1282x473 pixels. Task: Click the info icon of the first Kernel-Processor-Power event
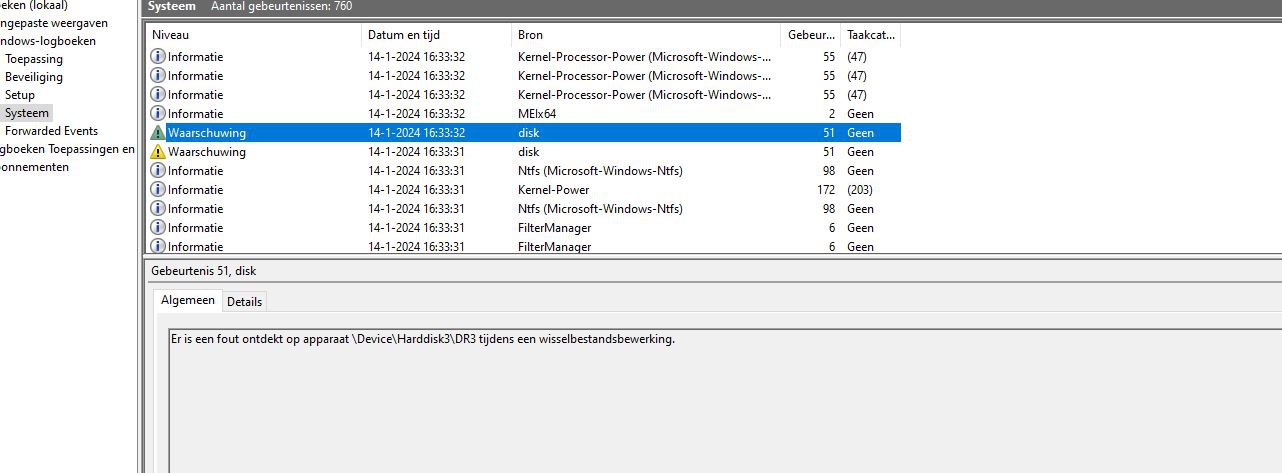pos(157,57)
